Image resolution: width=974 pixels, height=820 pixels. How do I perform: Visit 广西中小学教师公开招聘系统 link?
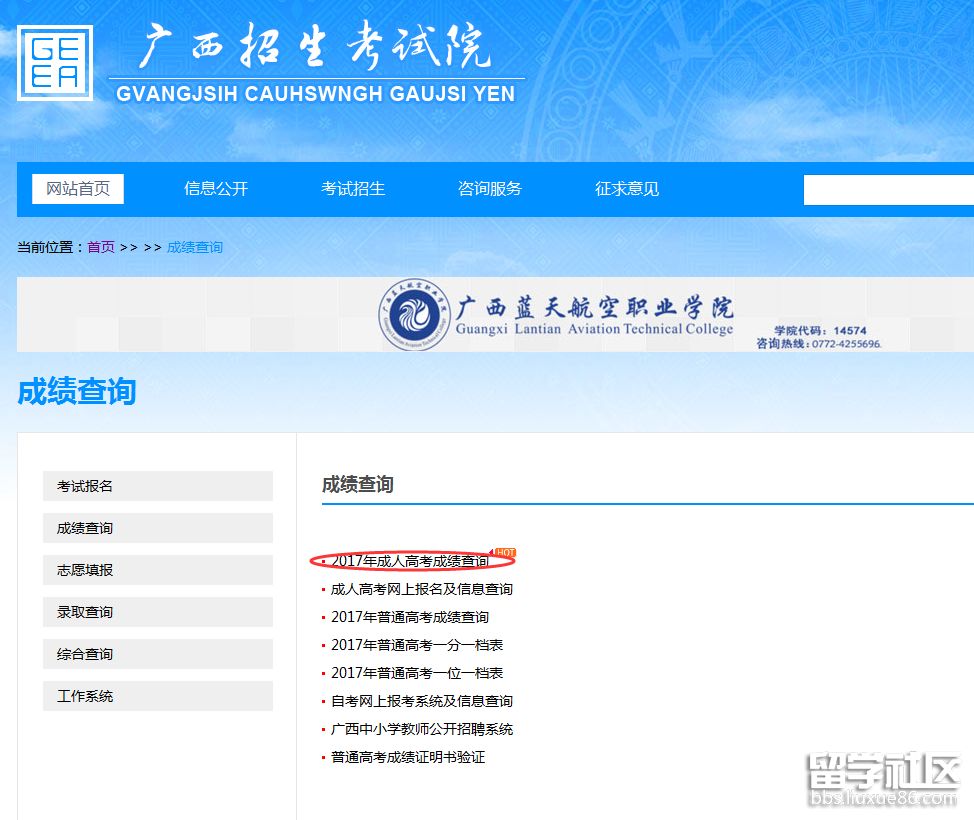pos(422,729)
